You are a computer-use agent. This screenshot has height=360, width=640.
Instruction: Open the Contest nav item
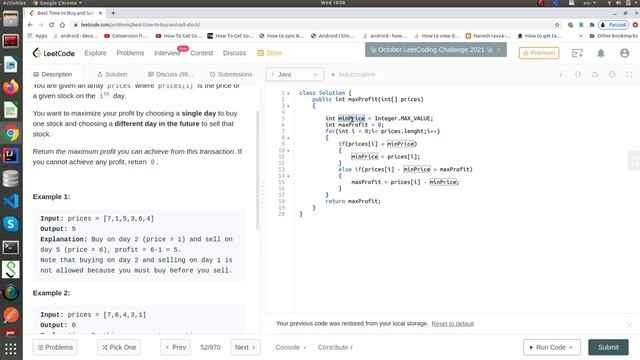point(202,53)
